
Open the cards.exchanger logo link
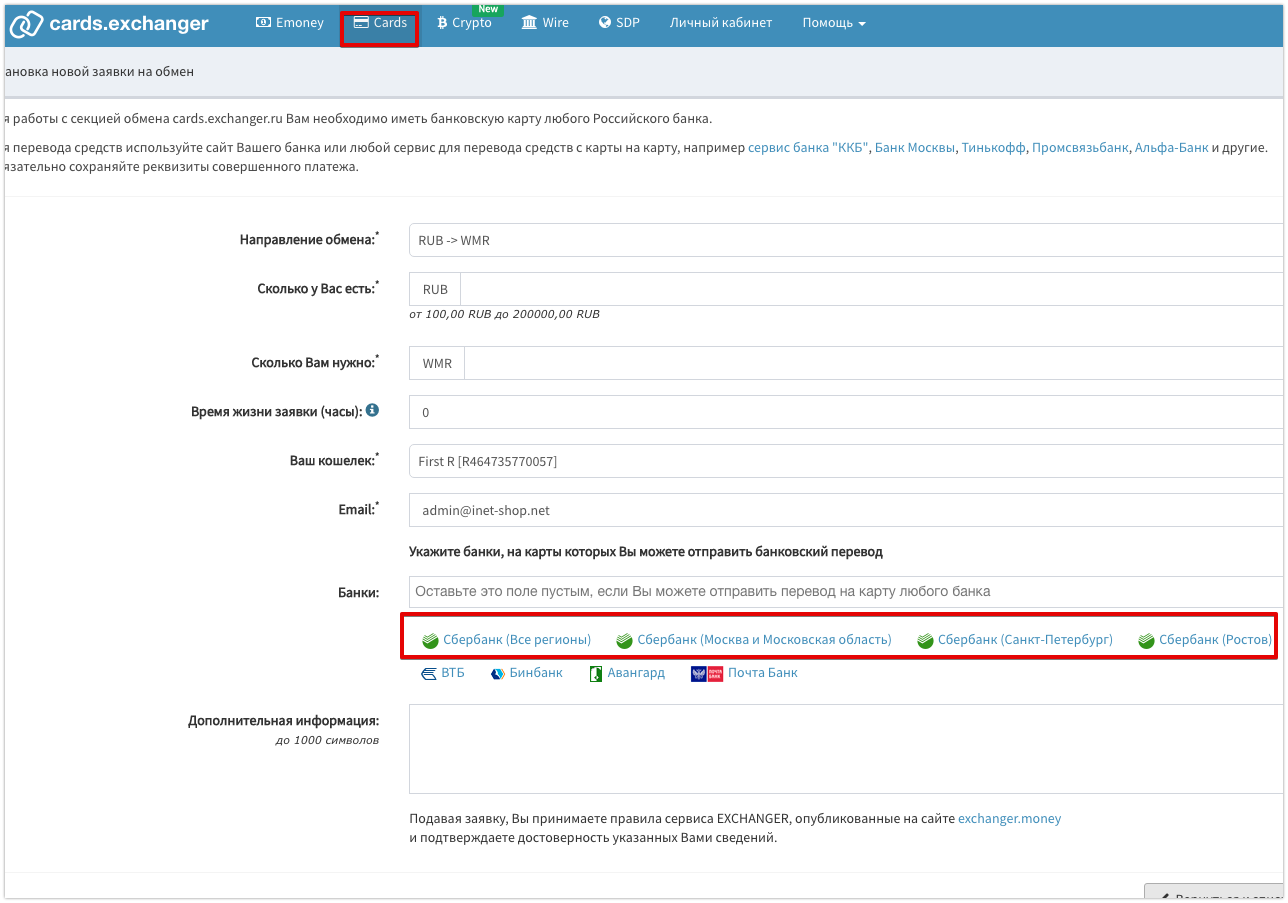click(x=109, y=23)
